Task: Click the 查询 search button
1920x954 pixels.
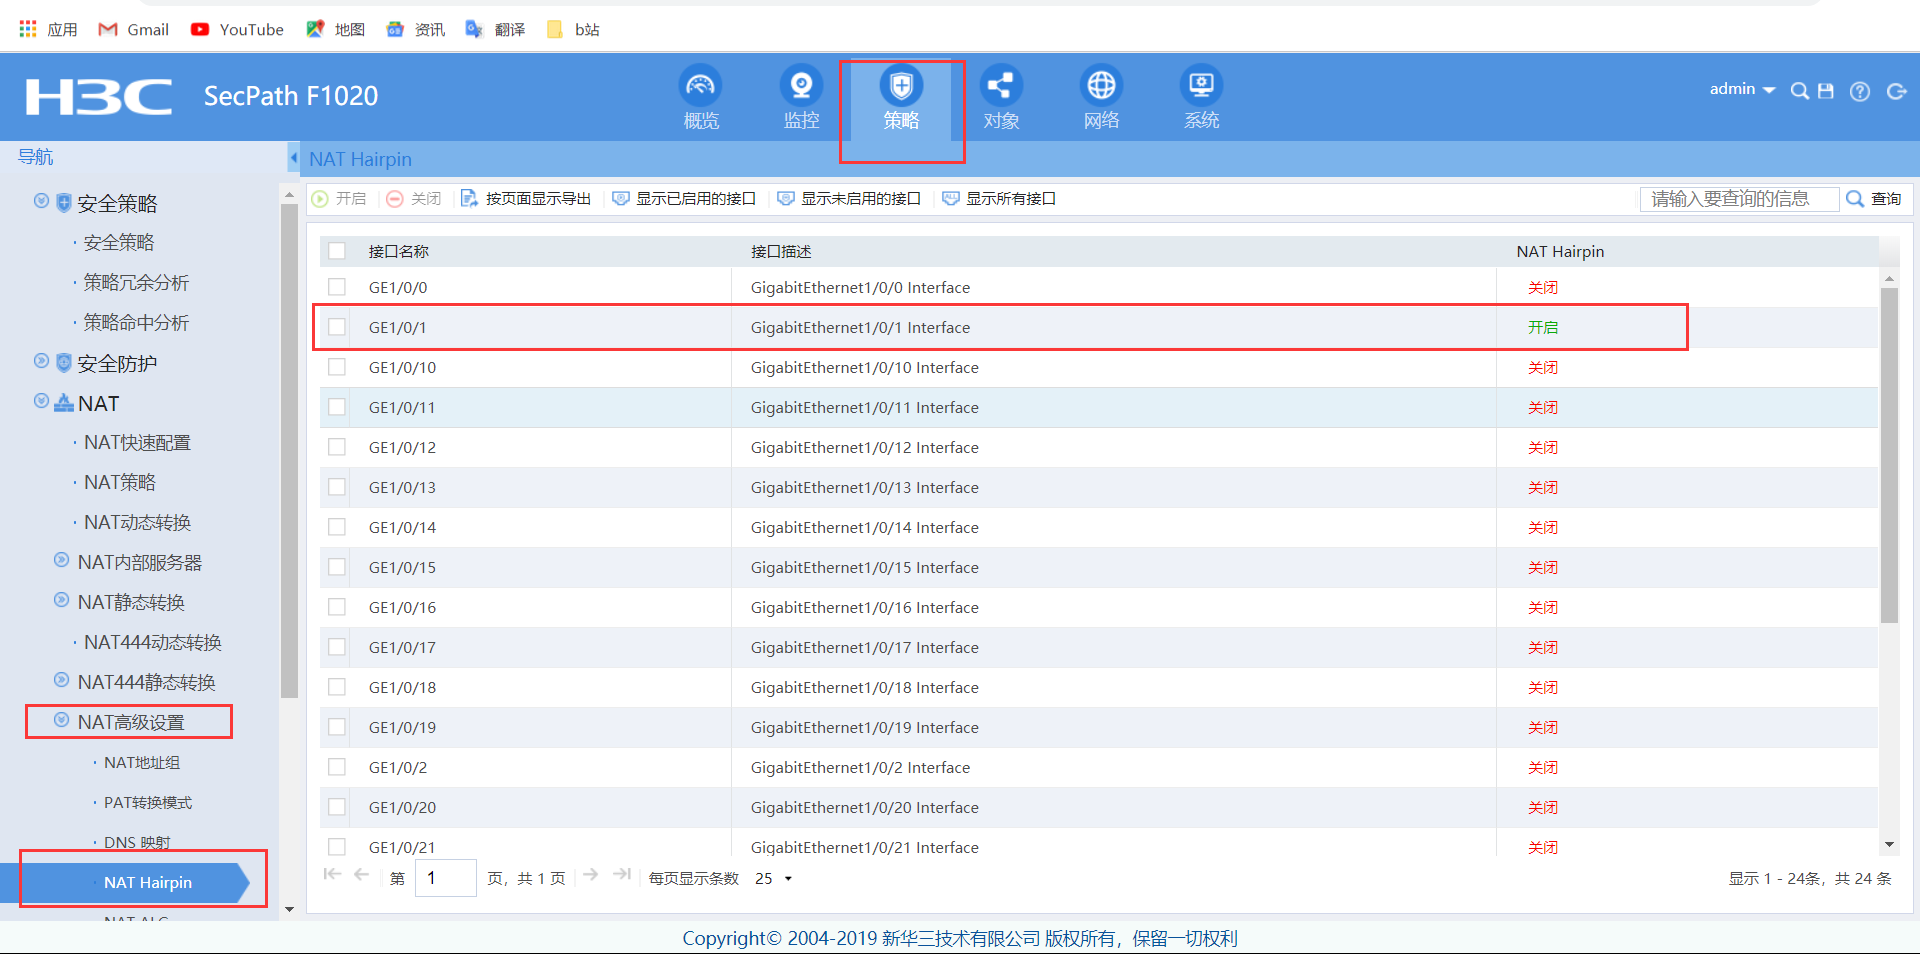Action: point(1875,199)
